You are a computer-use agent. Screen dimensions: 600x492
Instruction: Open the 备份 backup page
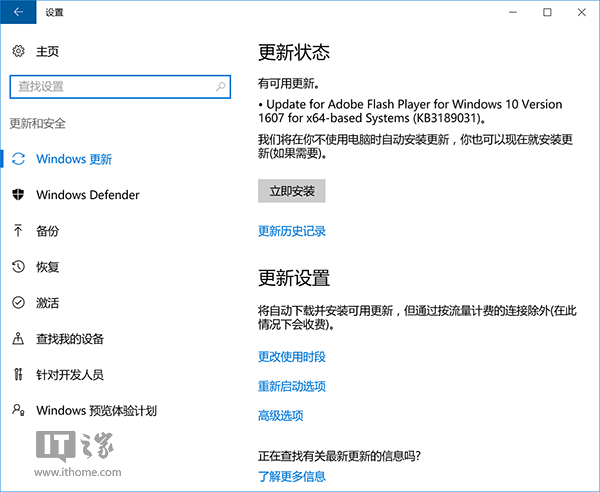pyautogui.click(x=47, y=231)
